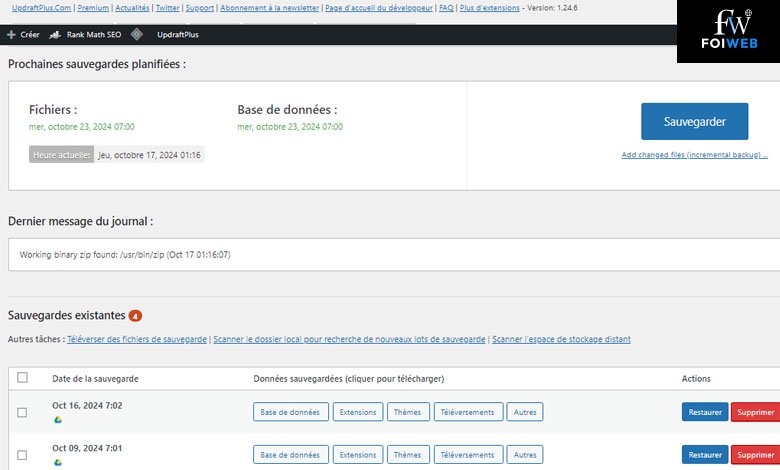Restore the Oct 16, 2024 backup
Image resolution: width=780 pixels, height=470 pixels.
pyautogui.click(x=705, y=412)
